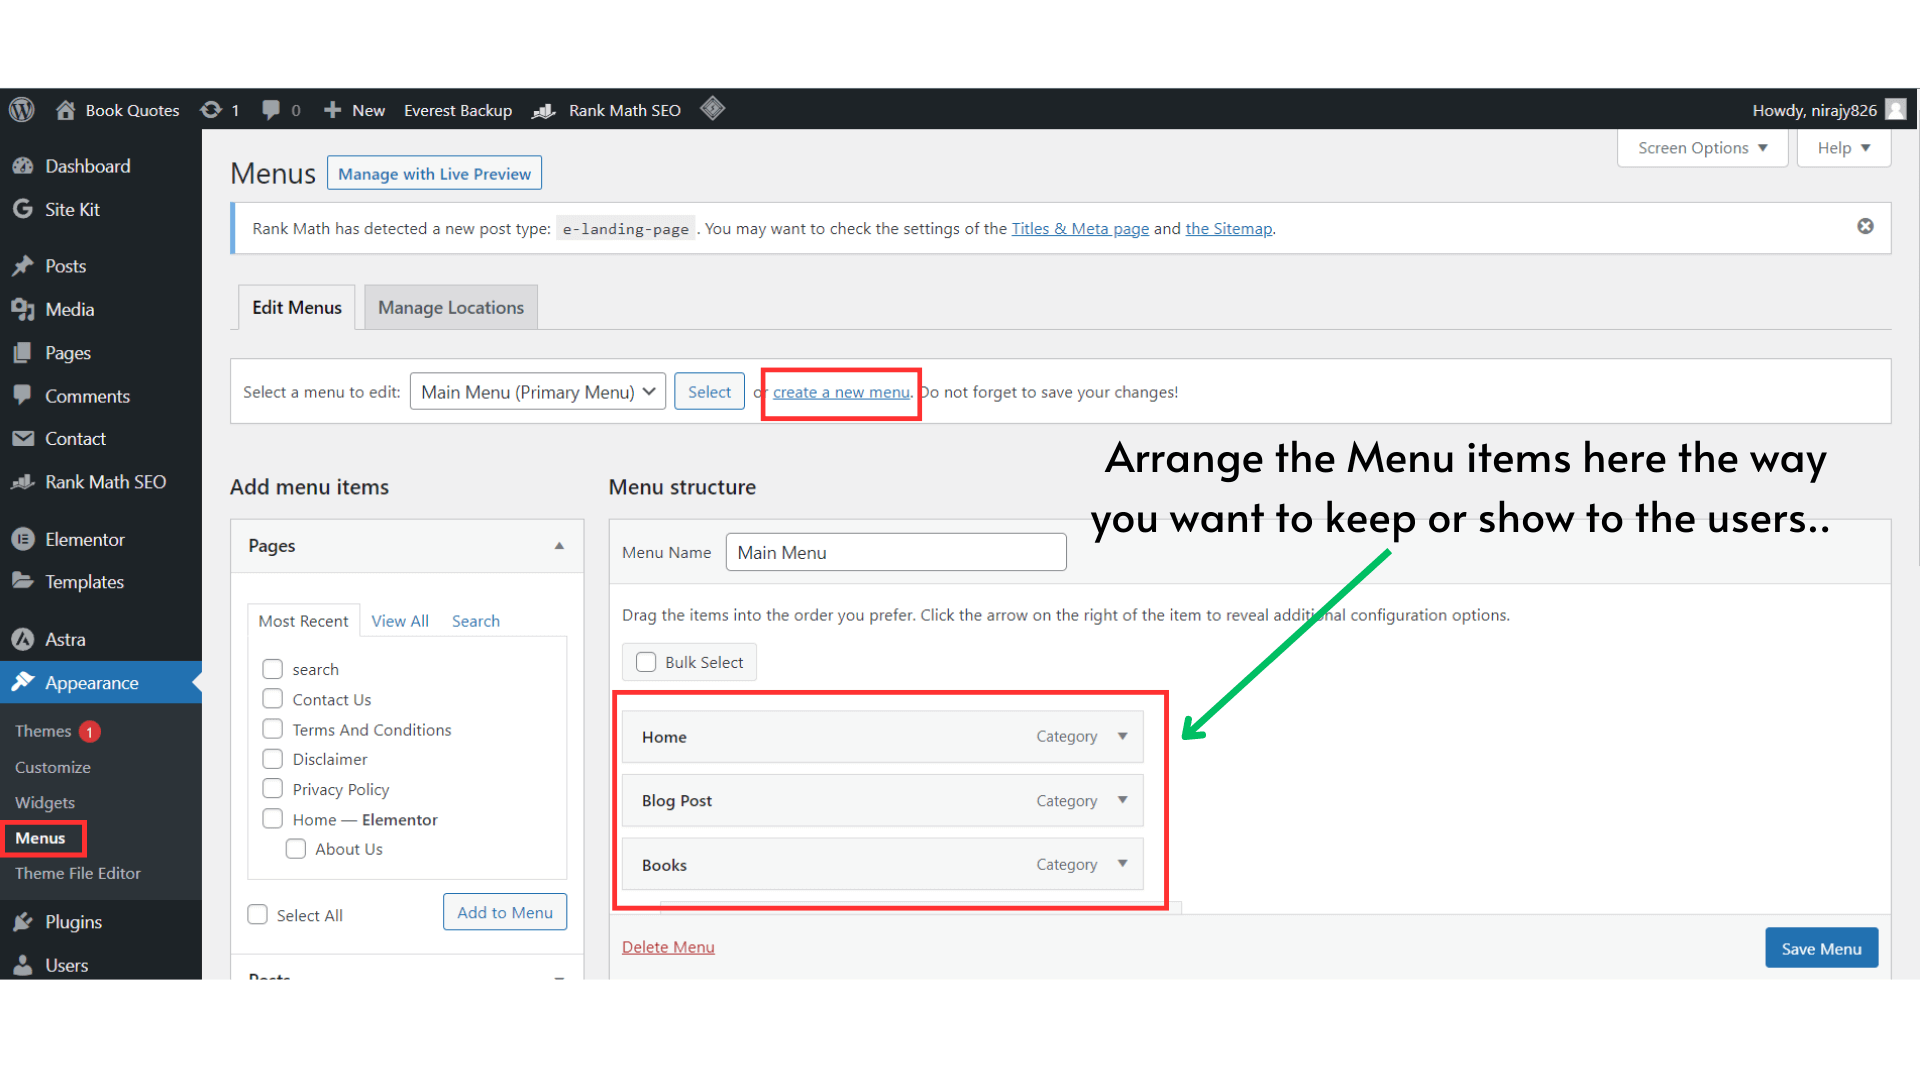Click the Rank Math SEO sidebar icon
Image resolution: width=1920 pixels, height=1080 pixels.
point(23,482)
